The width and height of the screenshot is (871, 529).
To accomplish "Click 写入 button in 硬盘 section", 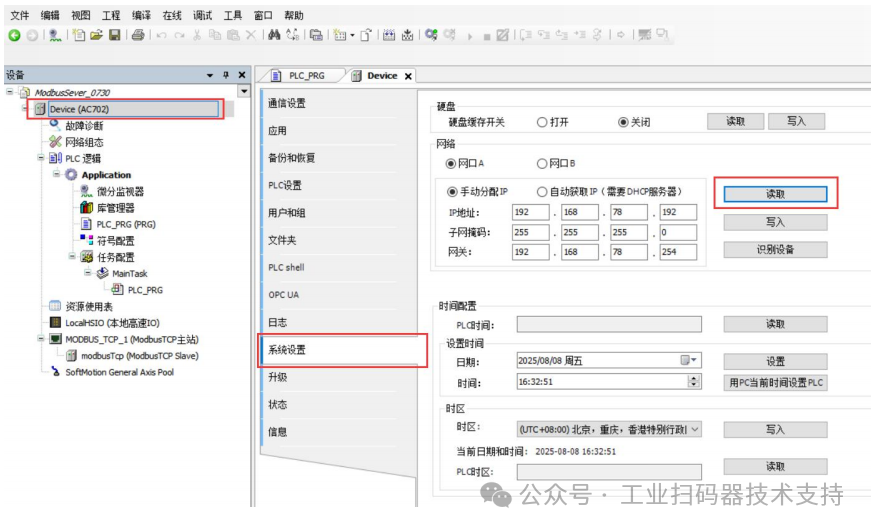I will point(796,121).
